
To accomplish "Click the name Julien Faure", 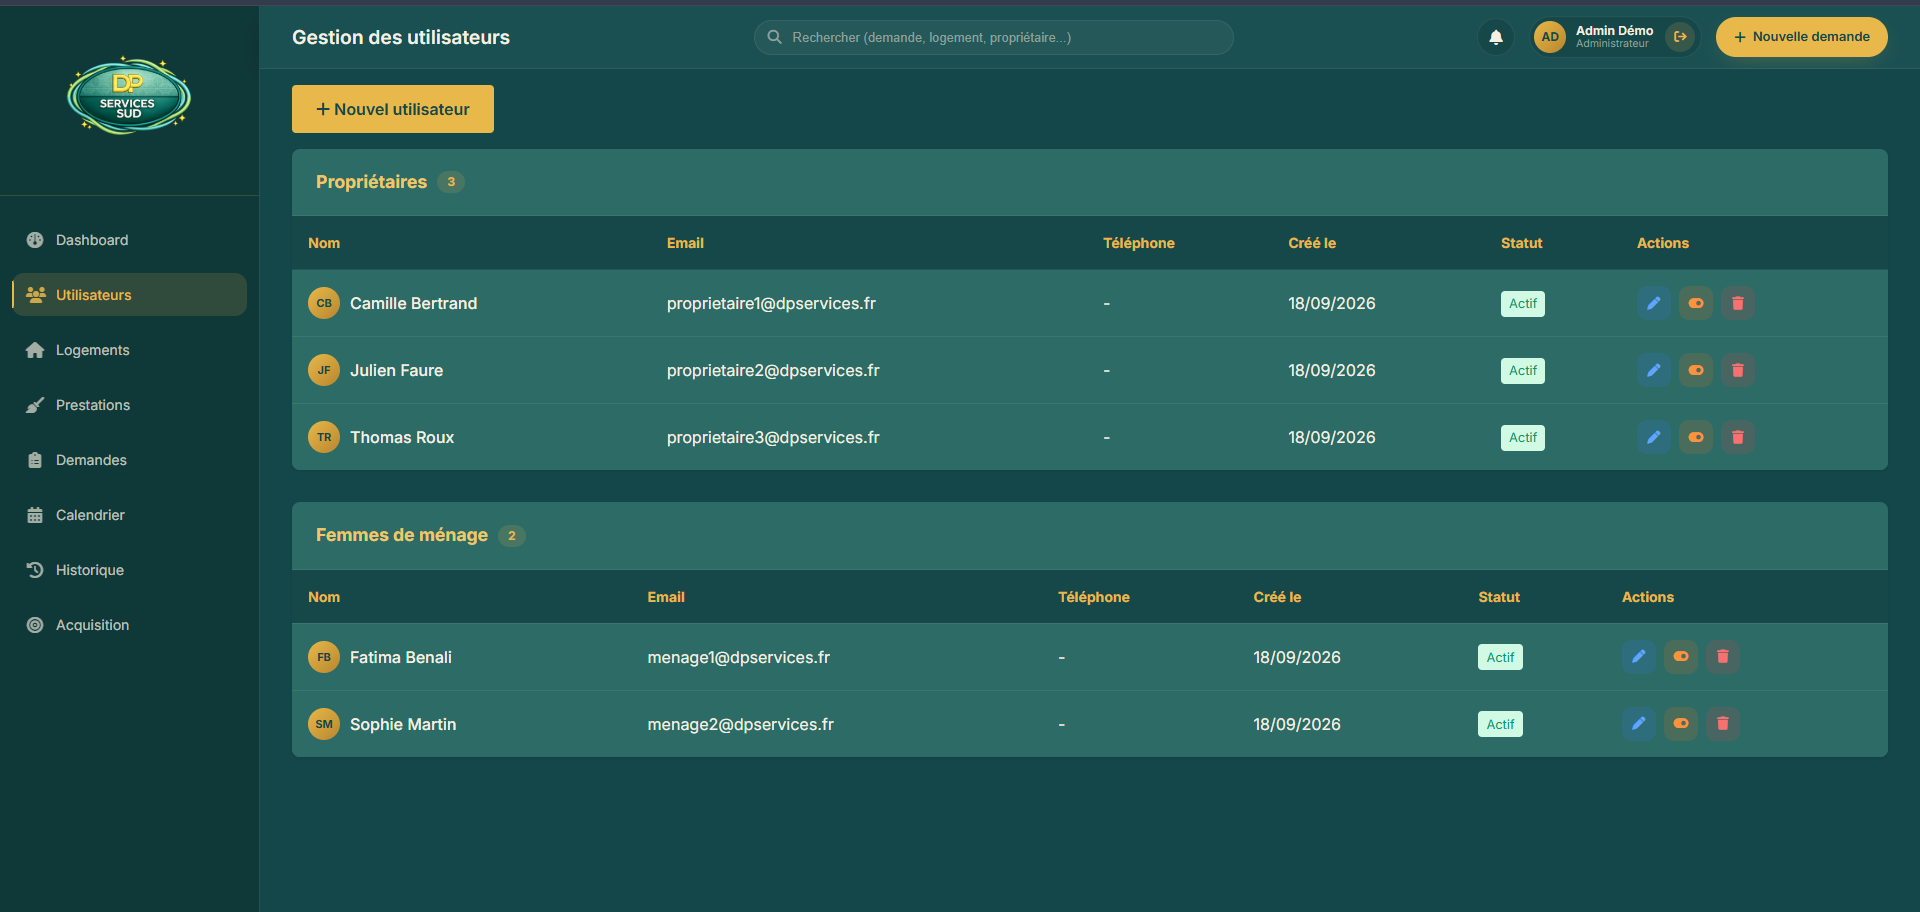I will (396, 370).
